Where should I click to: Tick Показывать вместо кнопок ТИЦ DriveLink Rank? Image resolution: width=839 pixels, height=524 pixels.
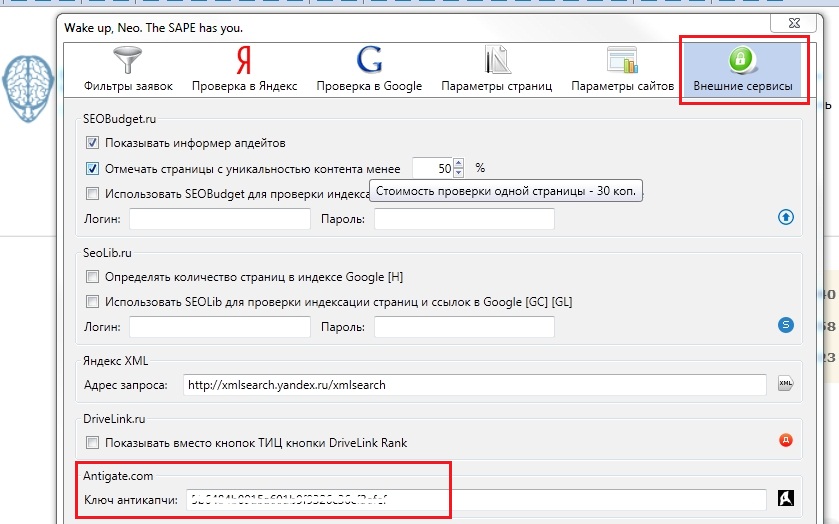pyautogui.click(x=93, y=443)
